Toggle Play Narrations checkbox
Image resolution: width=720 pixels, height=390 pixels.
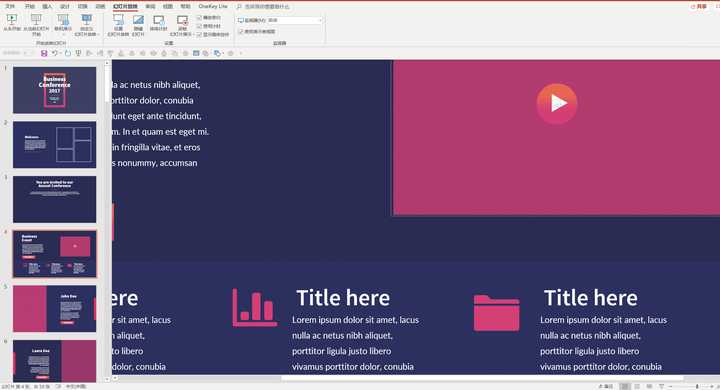pos(209,17)
